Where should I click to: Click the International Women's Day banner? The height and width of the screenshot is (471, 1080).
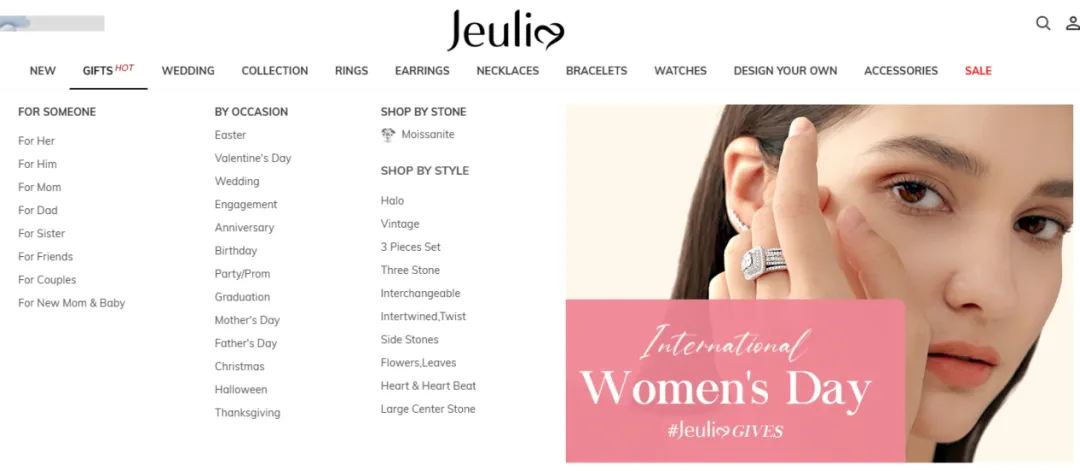click(819, 283)
